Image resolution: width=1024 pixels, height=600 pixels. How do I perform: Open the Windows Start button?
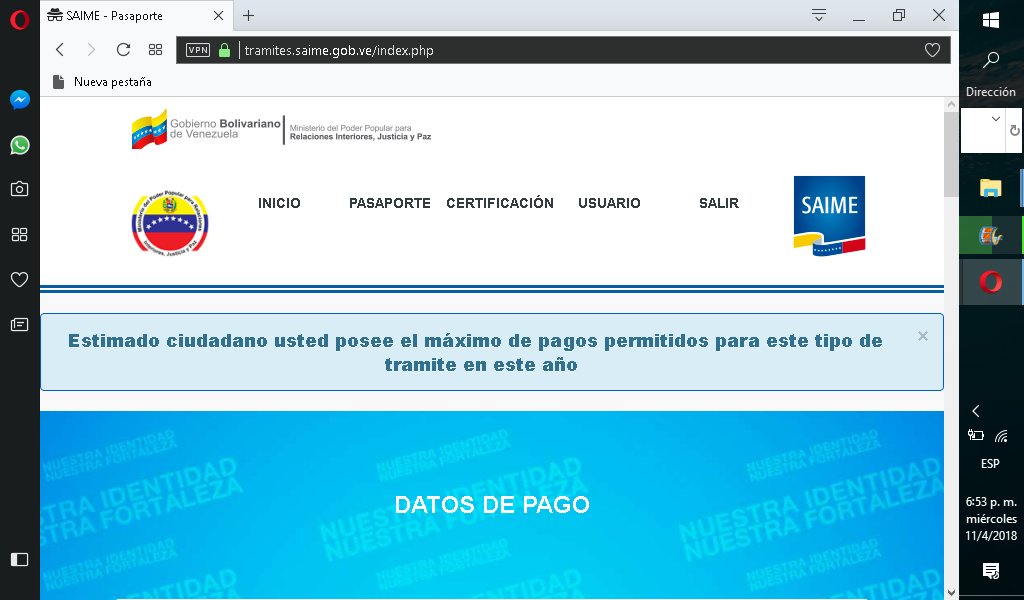click(991, 20)
